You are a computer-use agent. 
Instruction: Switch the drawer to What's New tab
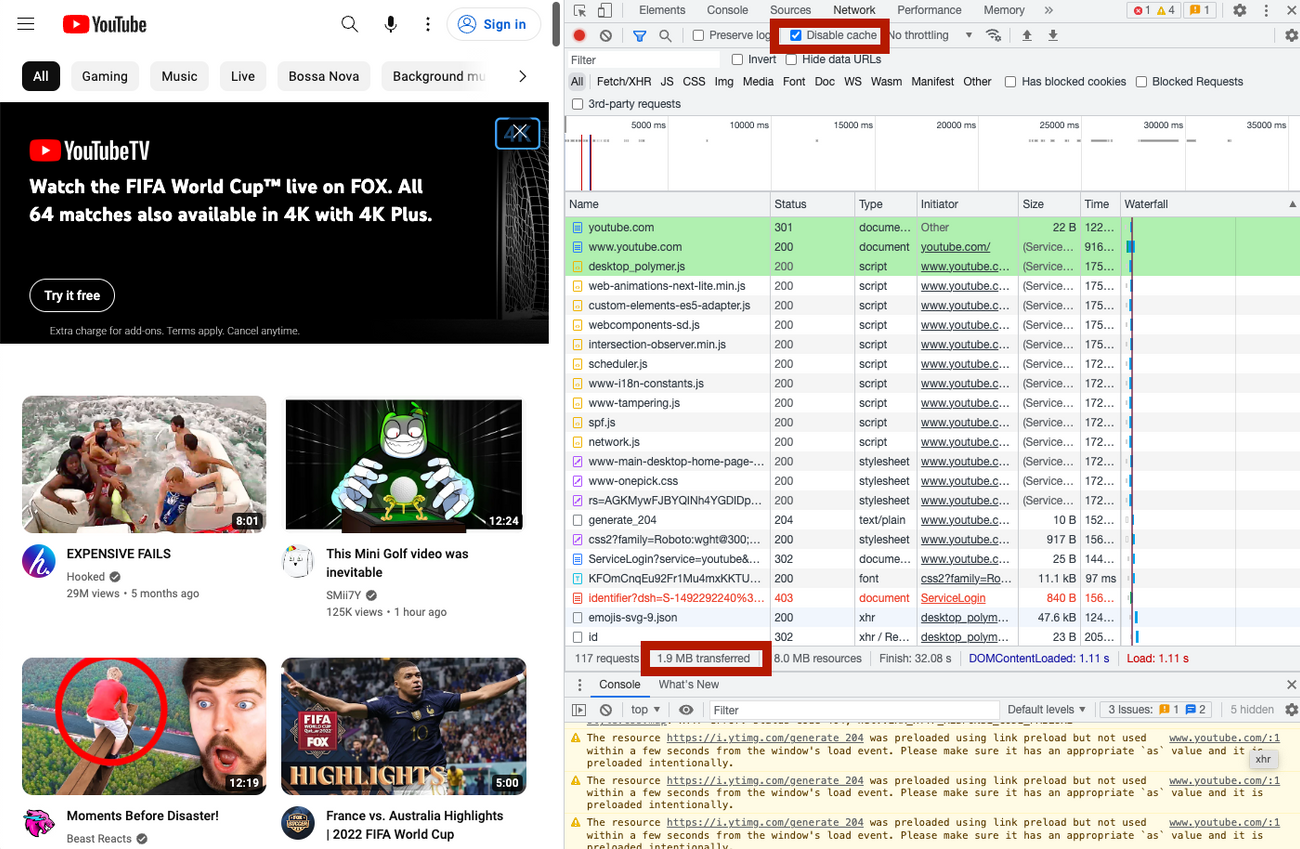click(688, 685)
